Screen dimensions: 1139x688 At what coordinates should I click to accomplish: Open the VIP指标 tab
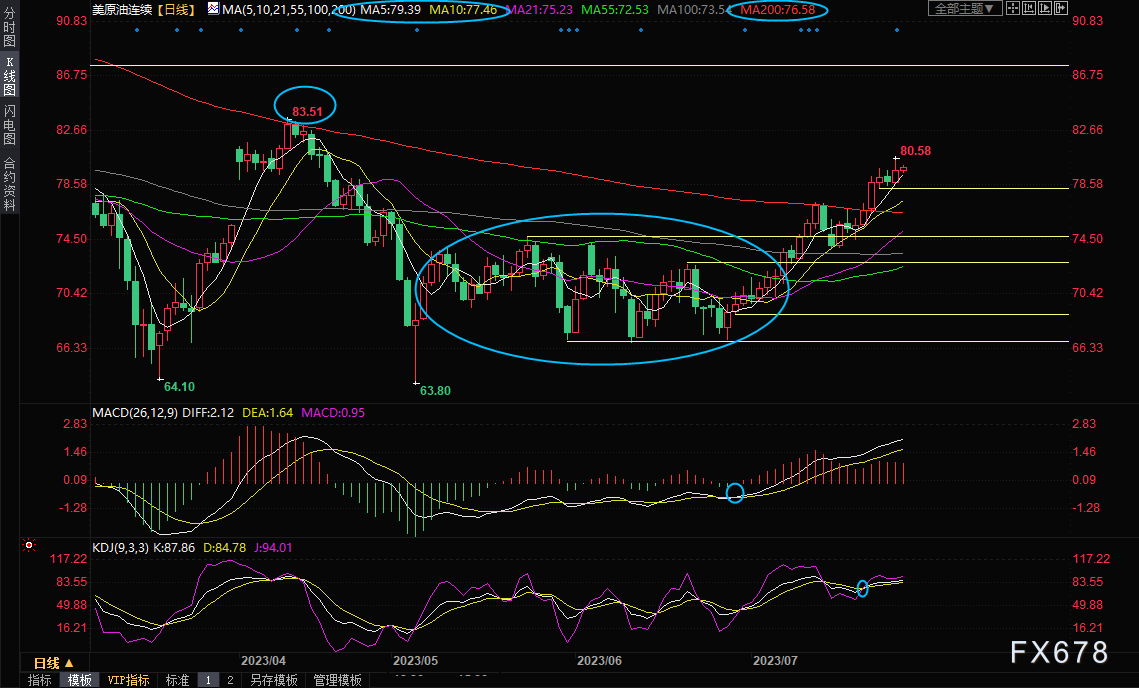[128, 680]
